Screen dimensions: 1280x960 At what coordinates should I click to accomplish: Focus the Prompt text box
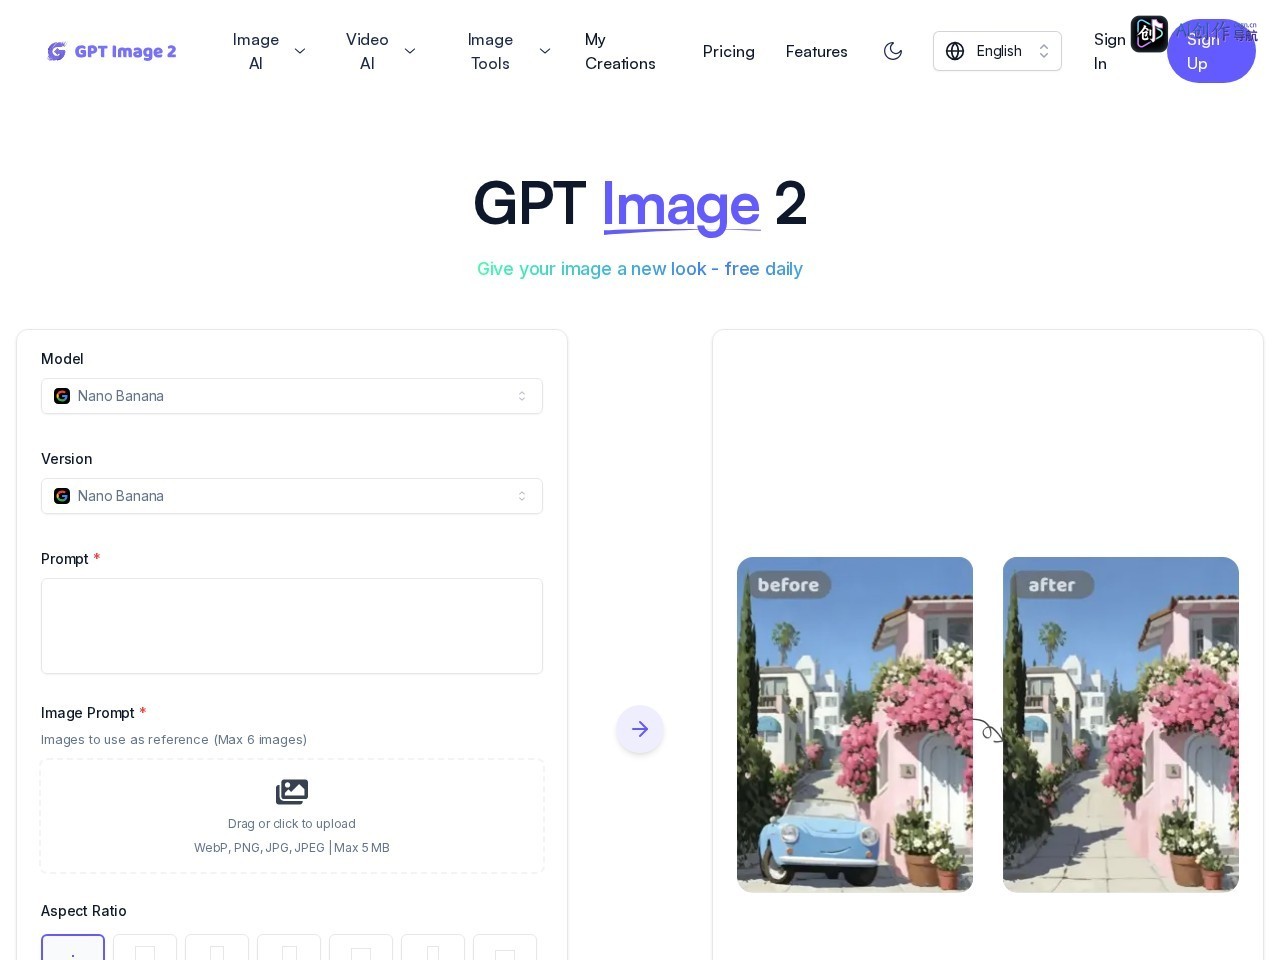click(292, 626)
